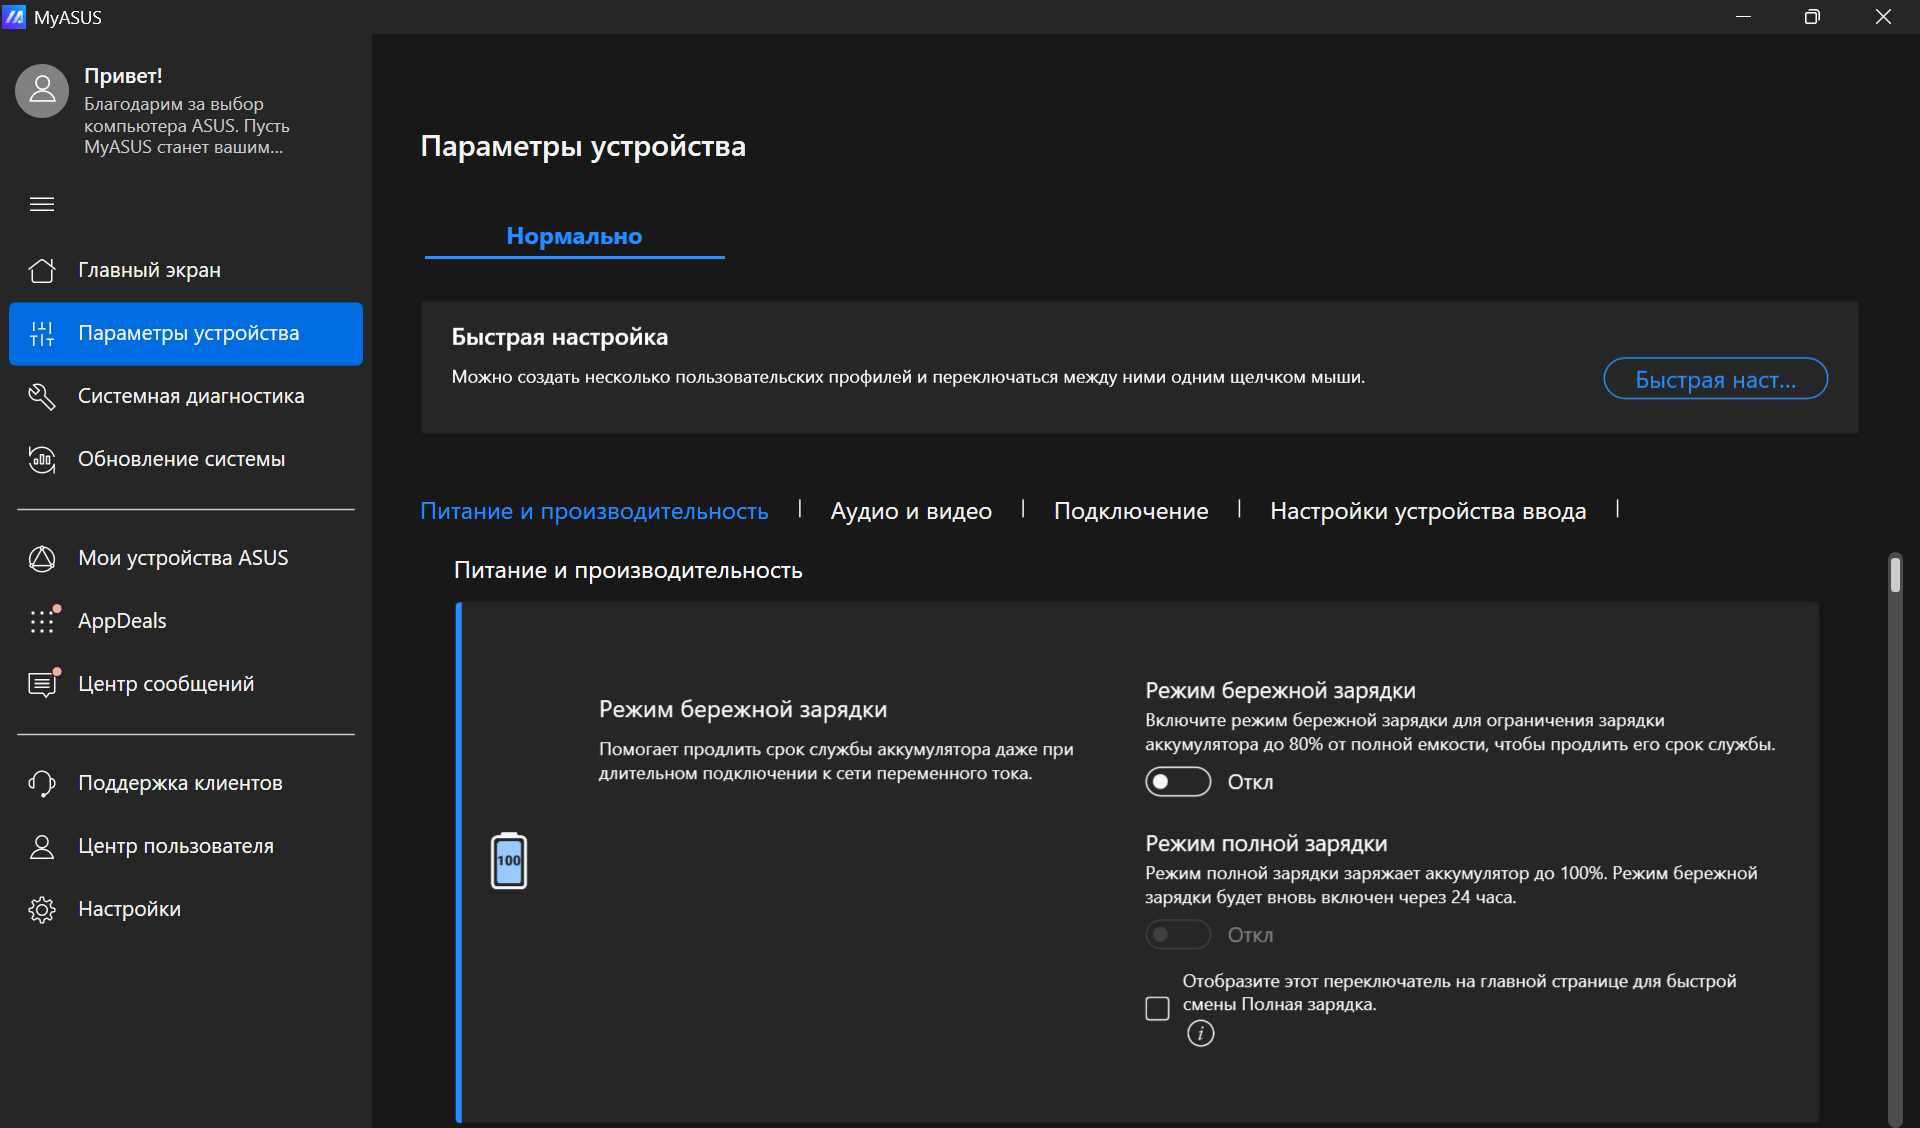Click the info icon under checkbox text
The width and height of the screenshot is (1920, 1128).
(1200, 1033)
